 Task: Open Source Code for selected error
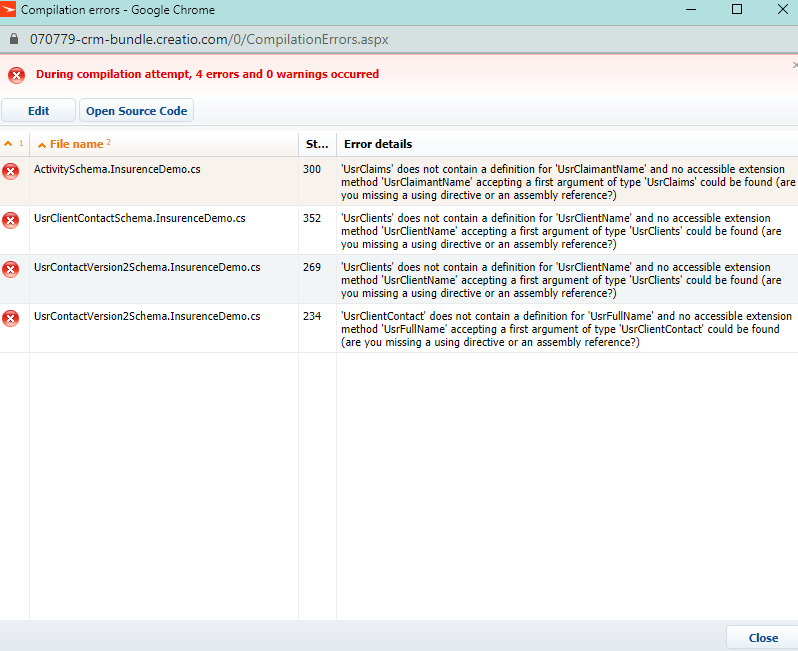(136, 110)
